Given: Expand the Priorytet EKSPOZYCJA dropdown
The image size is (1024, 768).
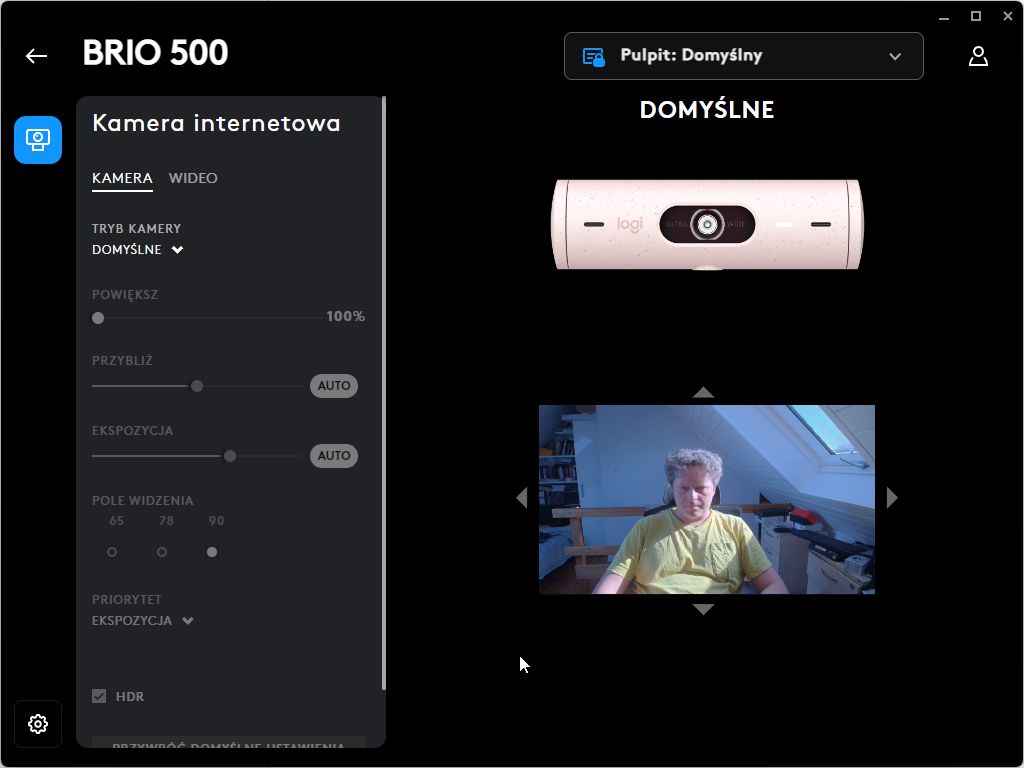Looking at the screenshot, I should 143,620.
